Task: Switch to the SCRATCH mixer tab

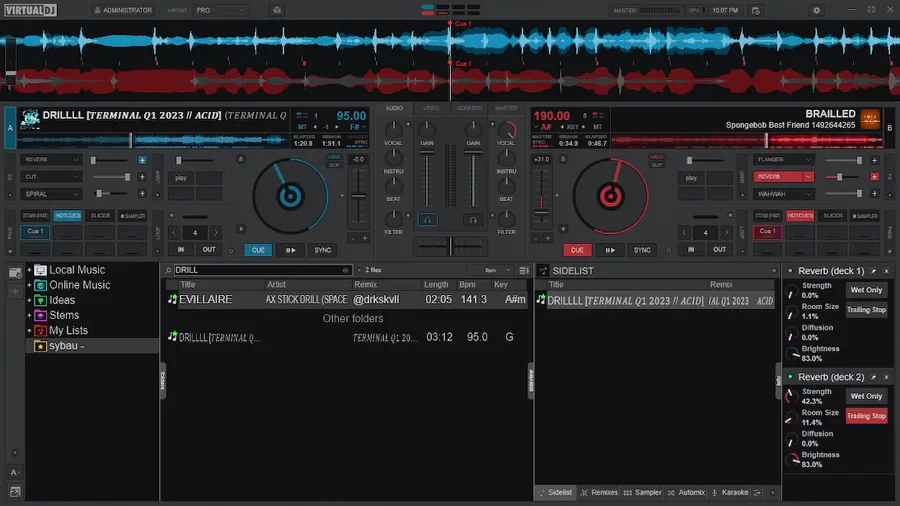Action: point(469,108)
